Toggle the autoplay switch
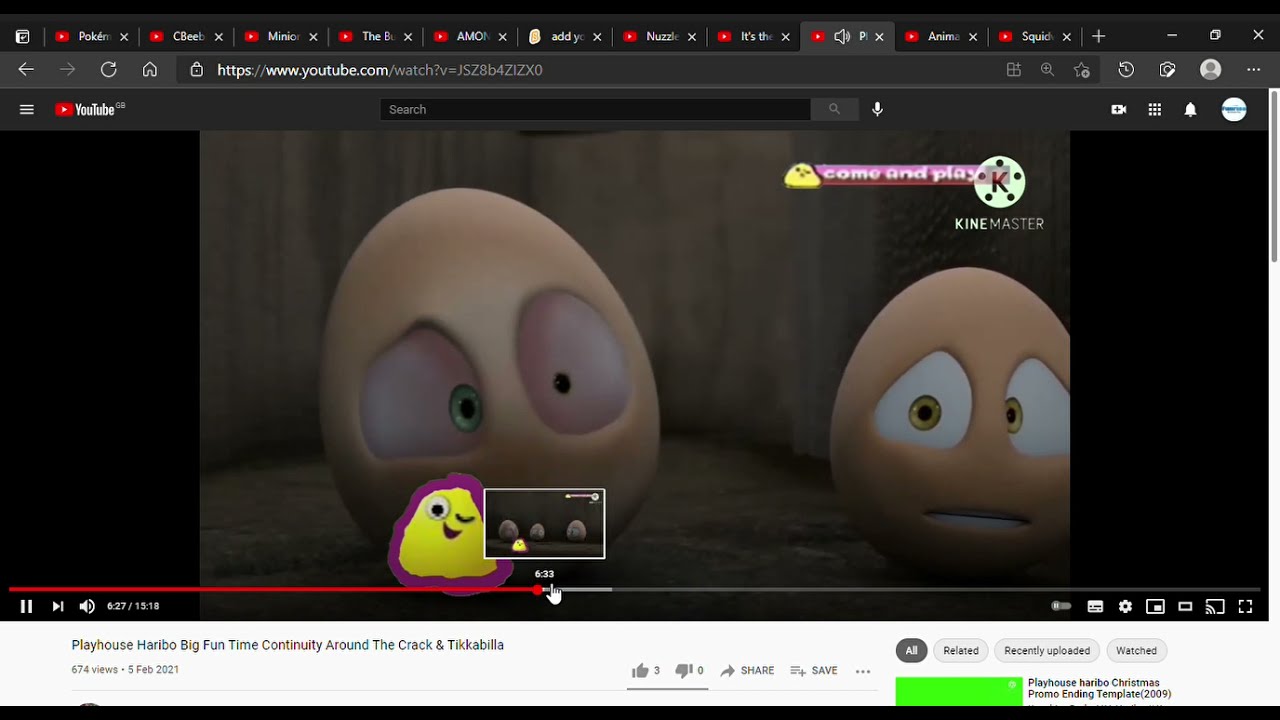Image resolution: width=1280 pixels, height=720 pixels. click(1061, 606)
